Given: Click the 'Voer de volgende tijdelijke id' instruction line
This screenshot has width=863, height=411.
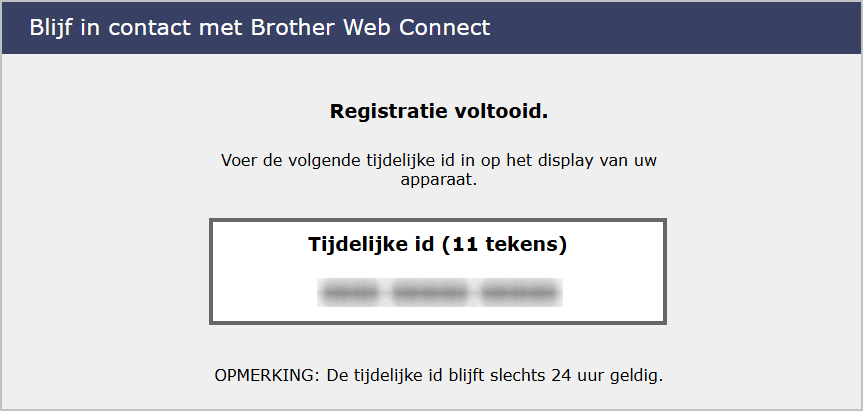Looking at the screenshot, I should 438,160.
